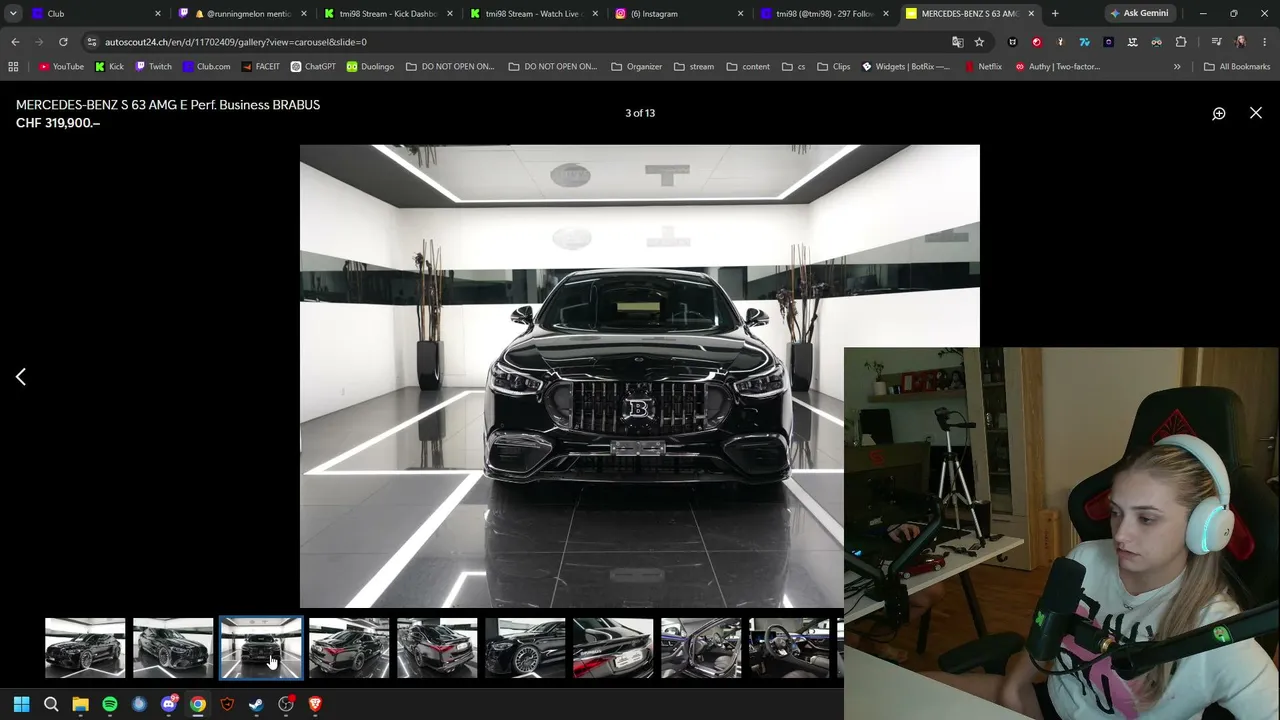Viewport: 1280px width, 720px height.
Task: Close the Instagram tab
Action: [740, 14]
